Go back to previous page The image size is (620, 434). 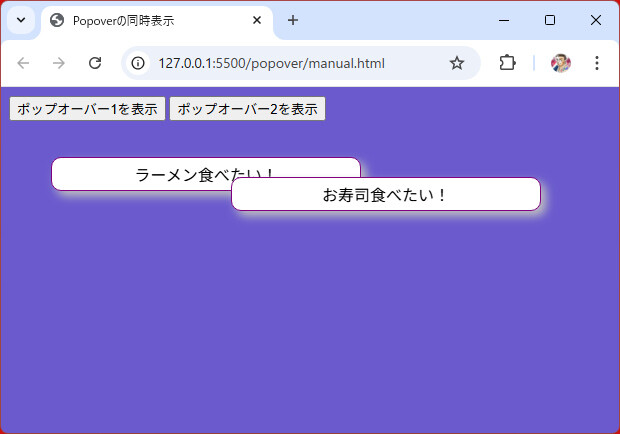(24, 63)
